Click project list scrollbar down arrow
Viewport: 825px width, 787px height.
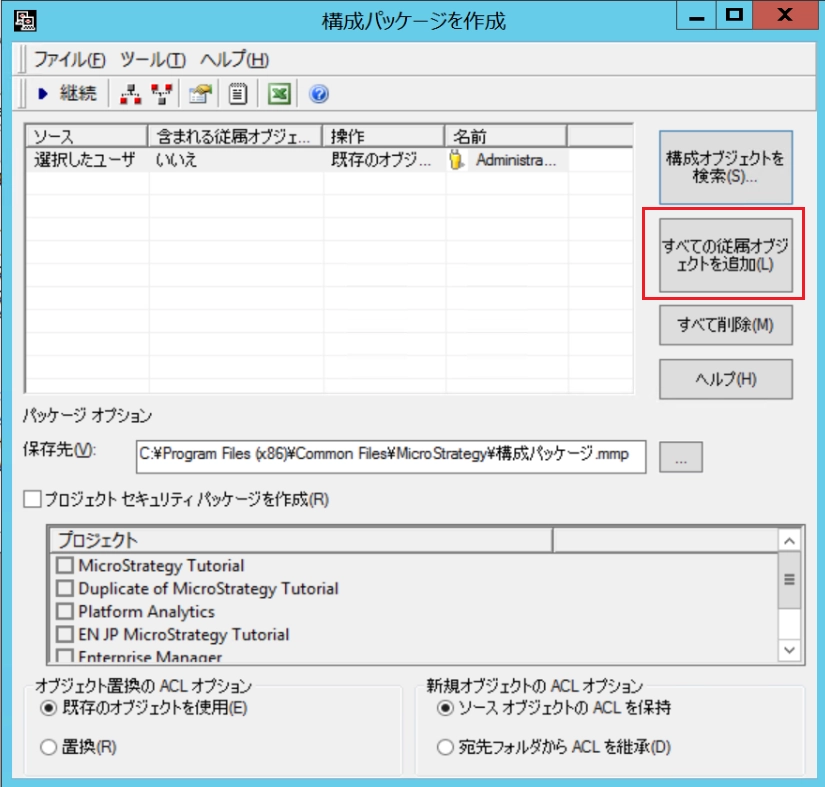(789, 650)
